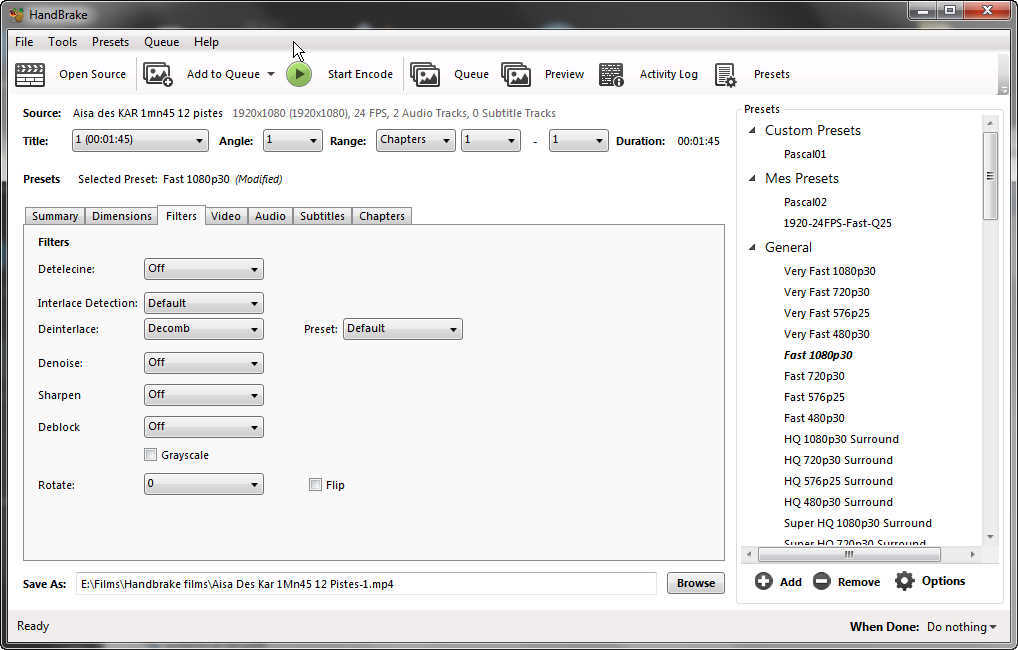The height and width of the screenshot is (650, 1018).
Task: Select the Very Fast 480p30 preset
Action: [826, 334]
